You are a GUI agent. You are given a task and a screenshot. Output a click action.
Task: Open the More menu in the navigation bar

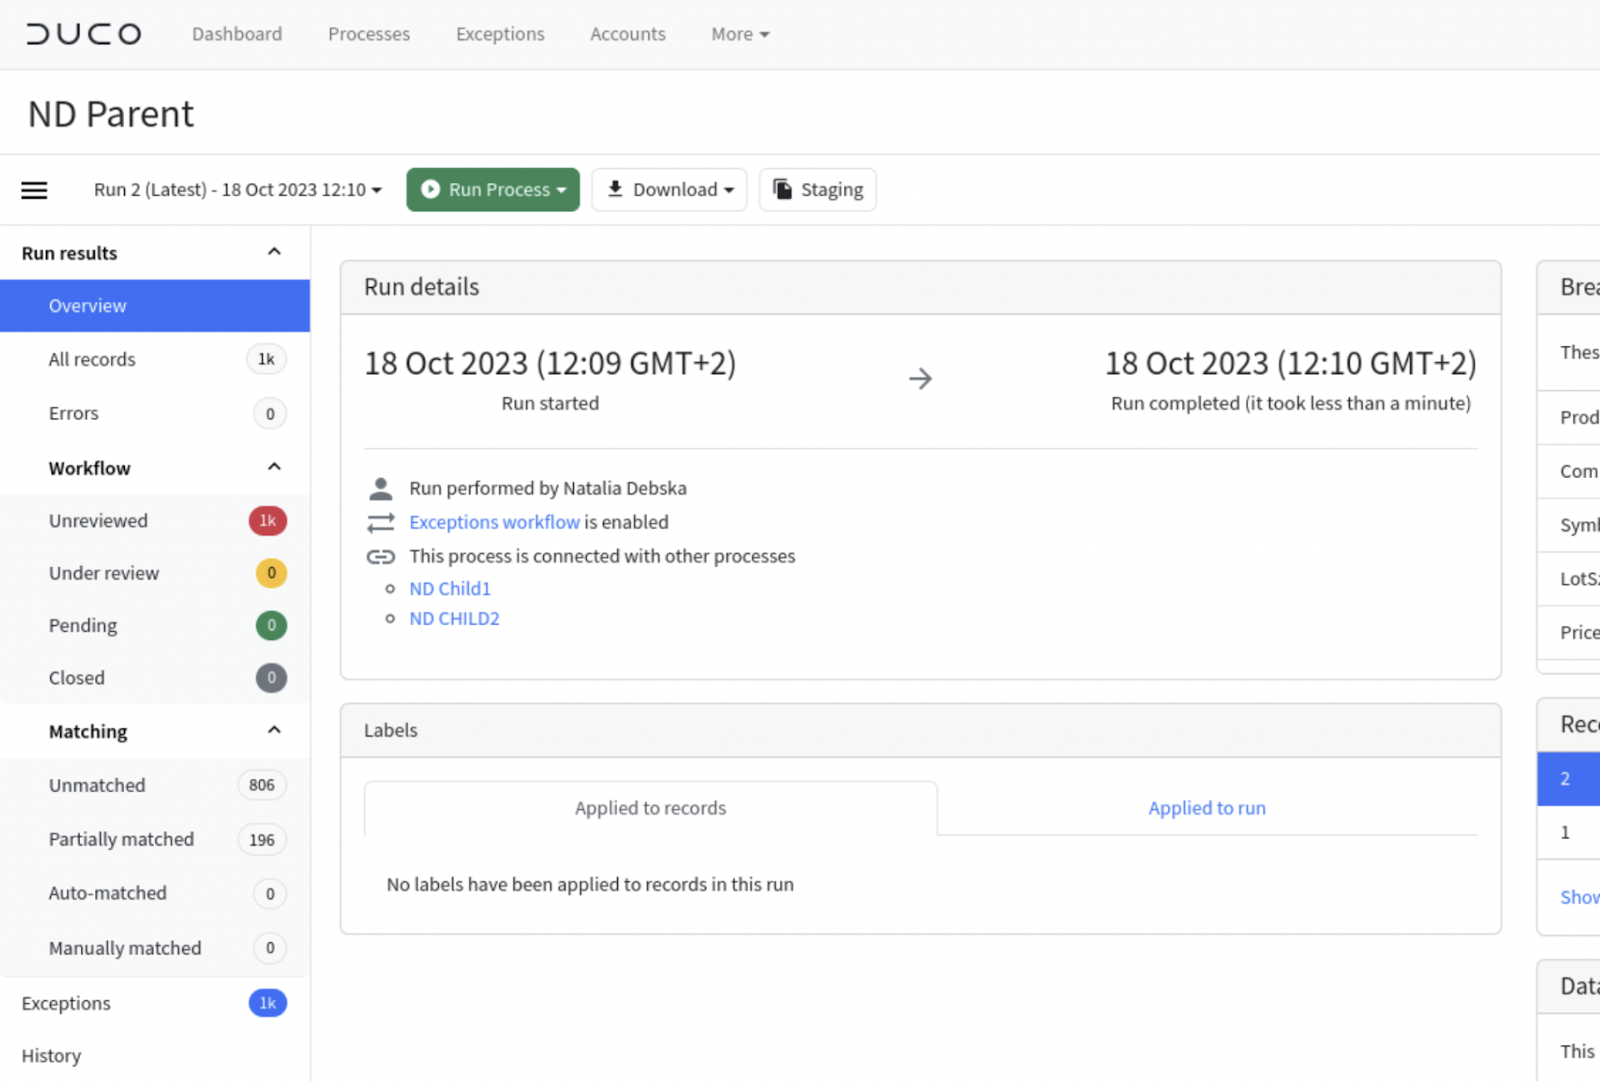pyautogui.click(x=739, y=33)
